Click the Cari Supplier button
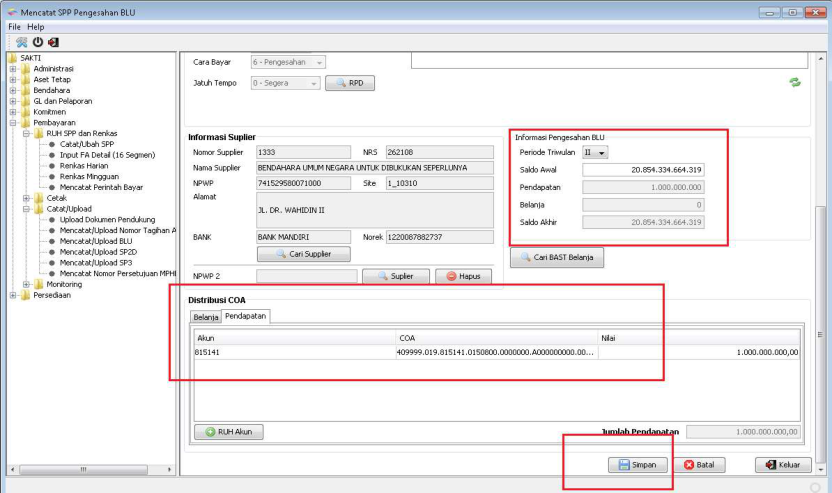Image resolution: width=832 pixels, height=493 pixels. (302, 254)
